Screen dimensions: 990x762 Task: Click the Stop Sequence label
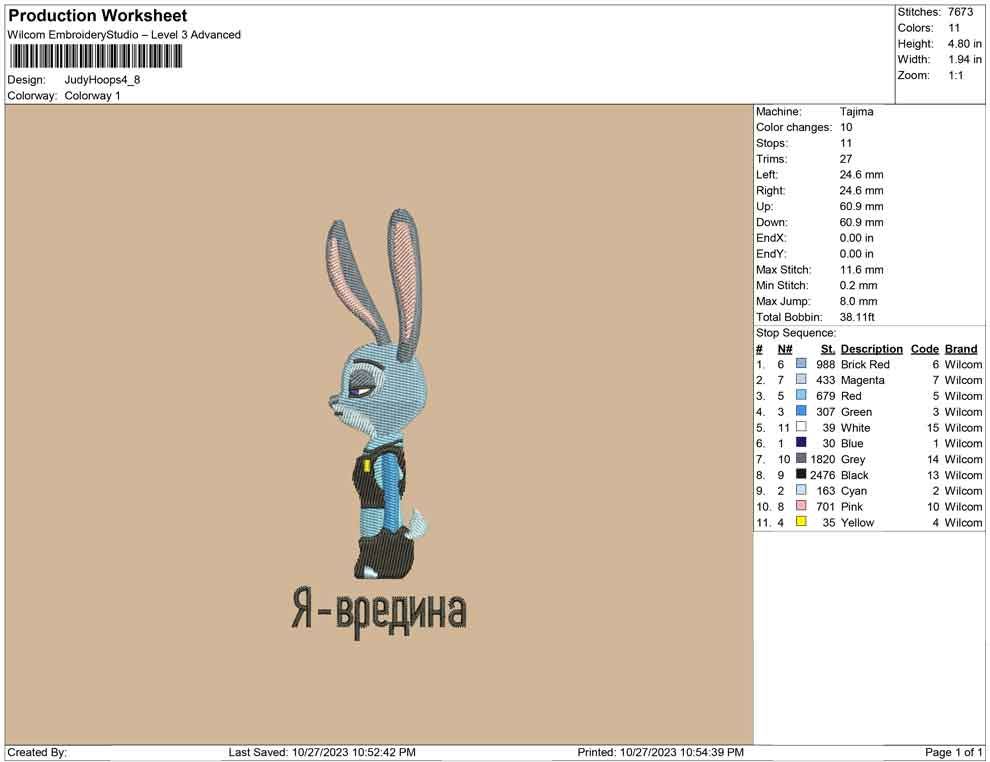[796, 333]
